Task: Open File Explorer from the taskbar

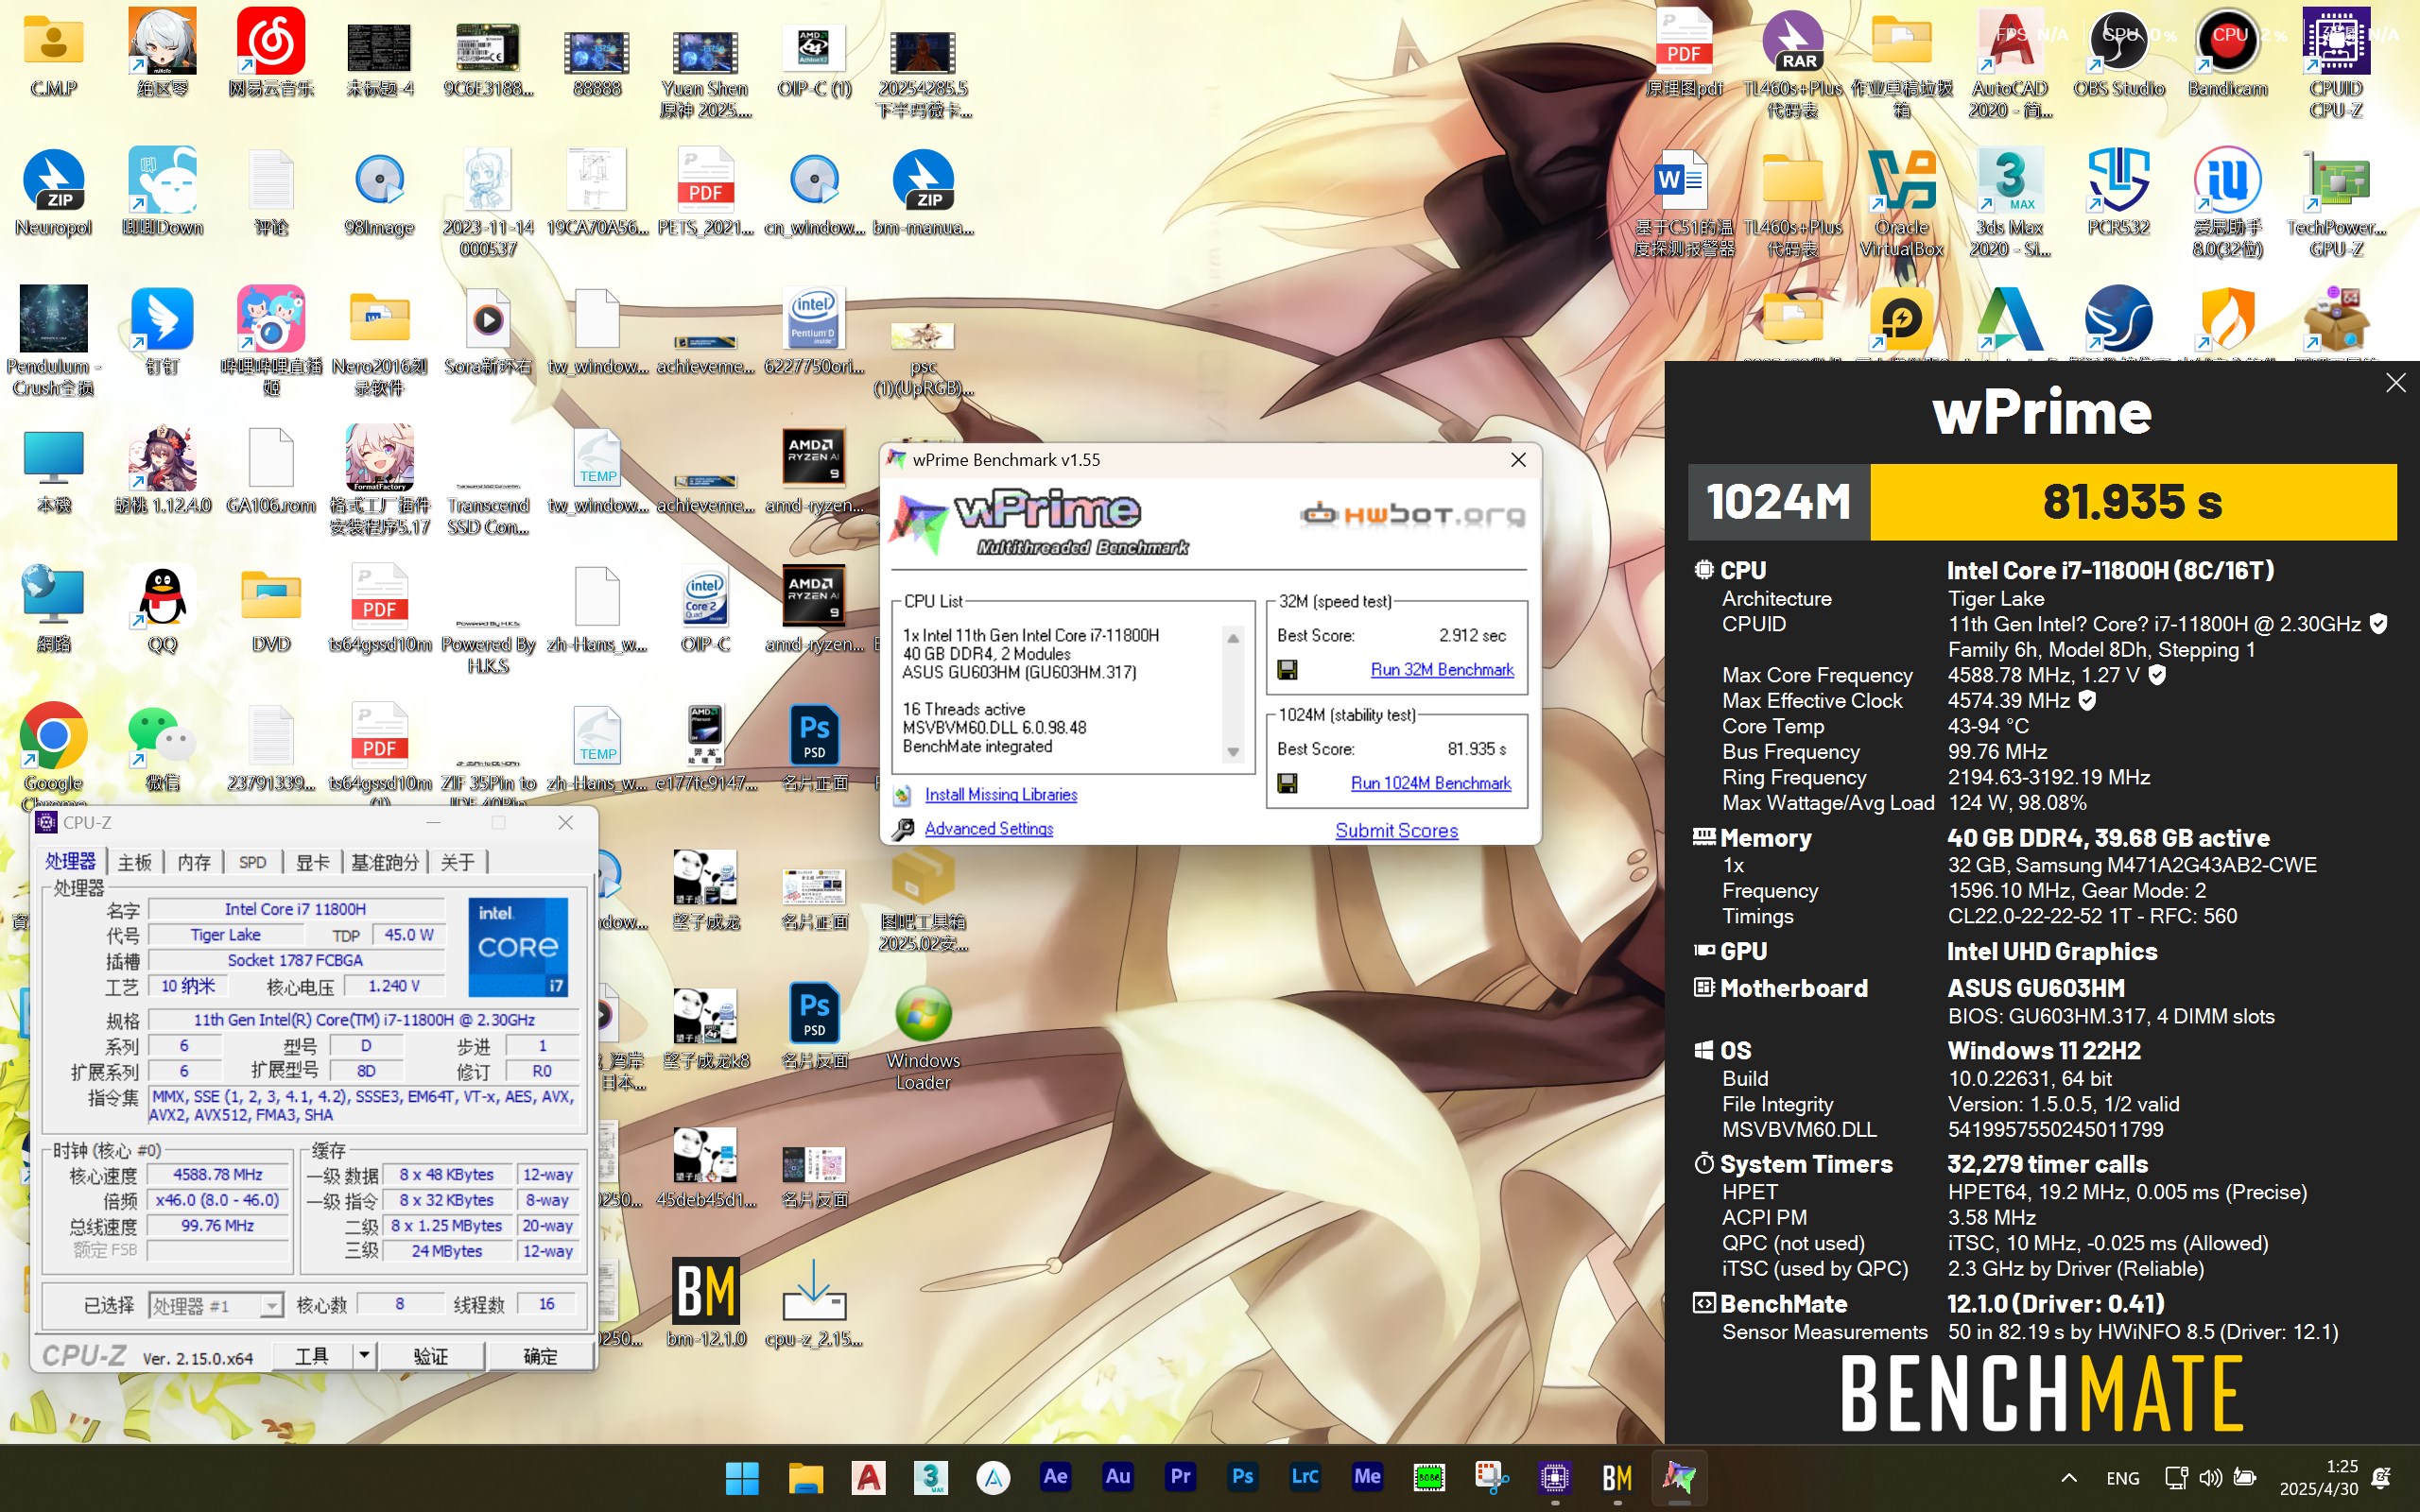Action: pyautogui.click(x=805, y=1477)
